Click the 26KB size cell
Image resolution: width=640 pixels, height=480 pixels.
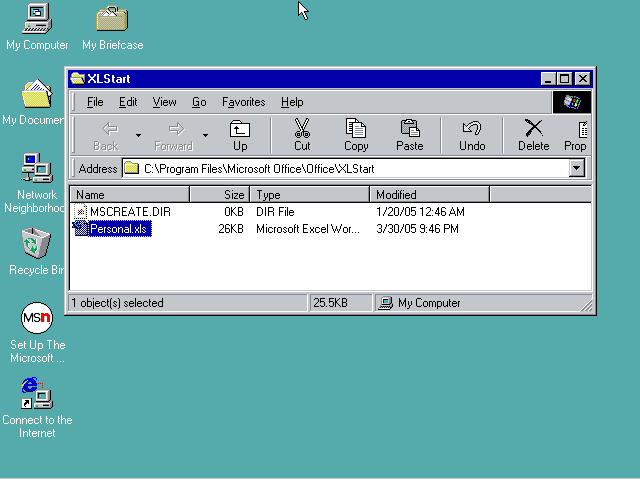[x=231, y=229]
